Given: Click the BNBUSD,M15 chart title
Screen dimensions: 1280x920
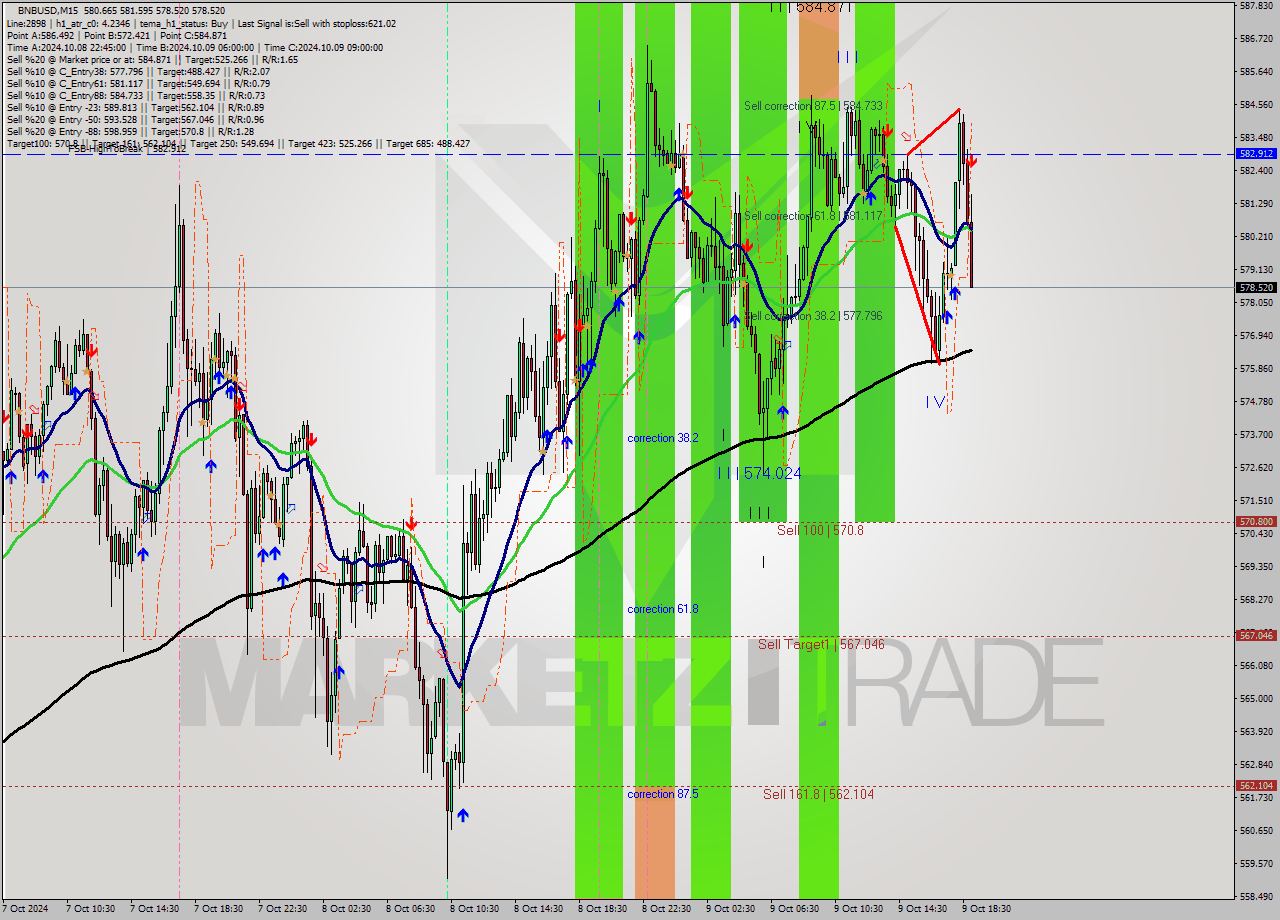Looking at the screenshot, I should [49, 10].
